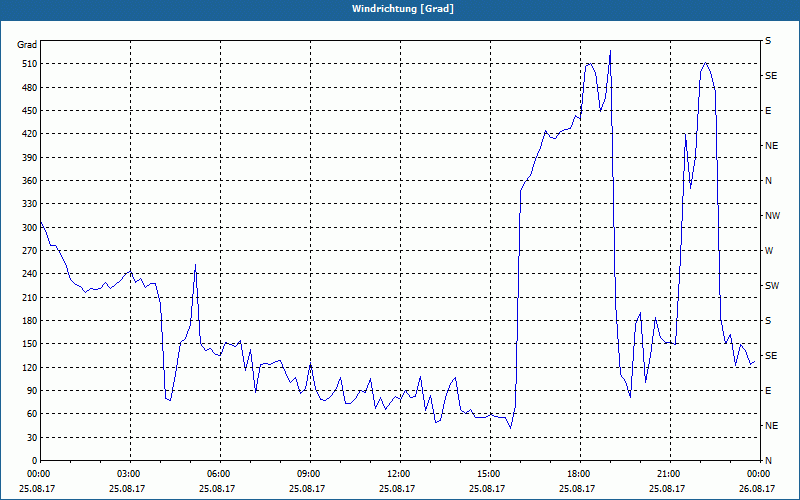Screen dimensions: 800x500
Task: Click the y-axis value 510
Action: pyautogui.click(x=29, y=64)
